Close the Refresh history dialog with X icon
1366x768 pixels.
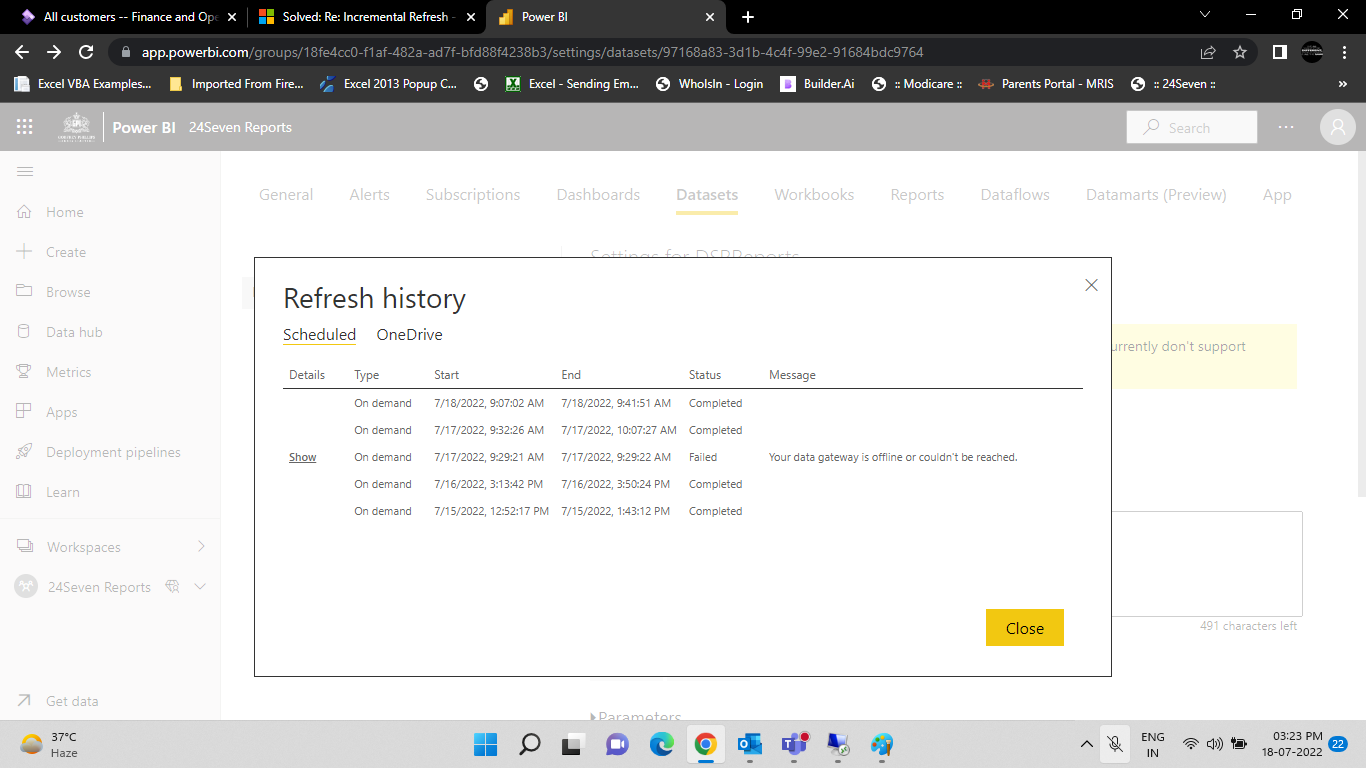pyautogui.click(x=1091, y=285)
